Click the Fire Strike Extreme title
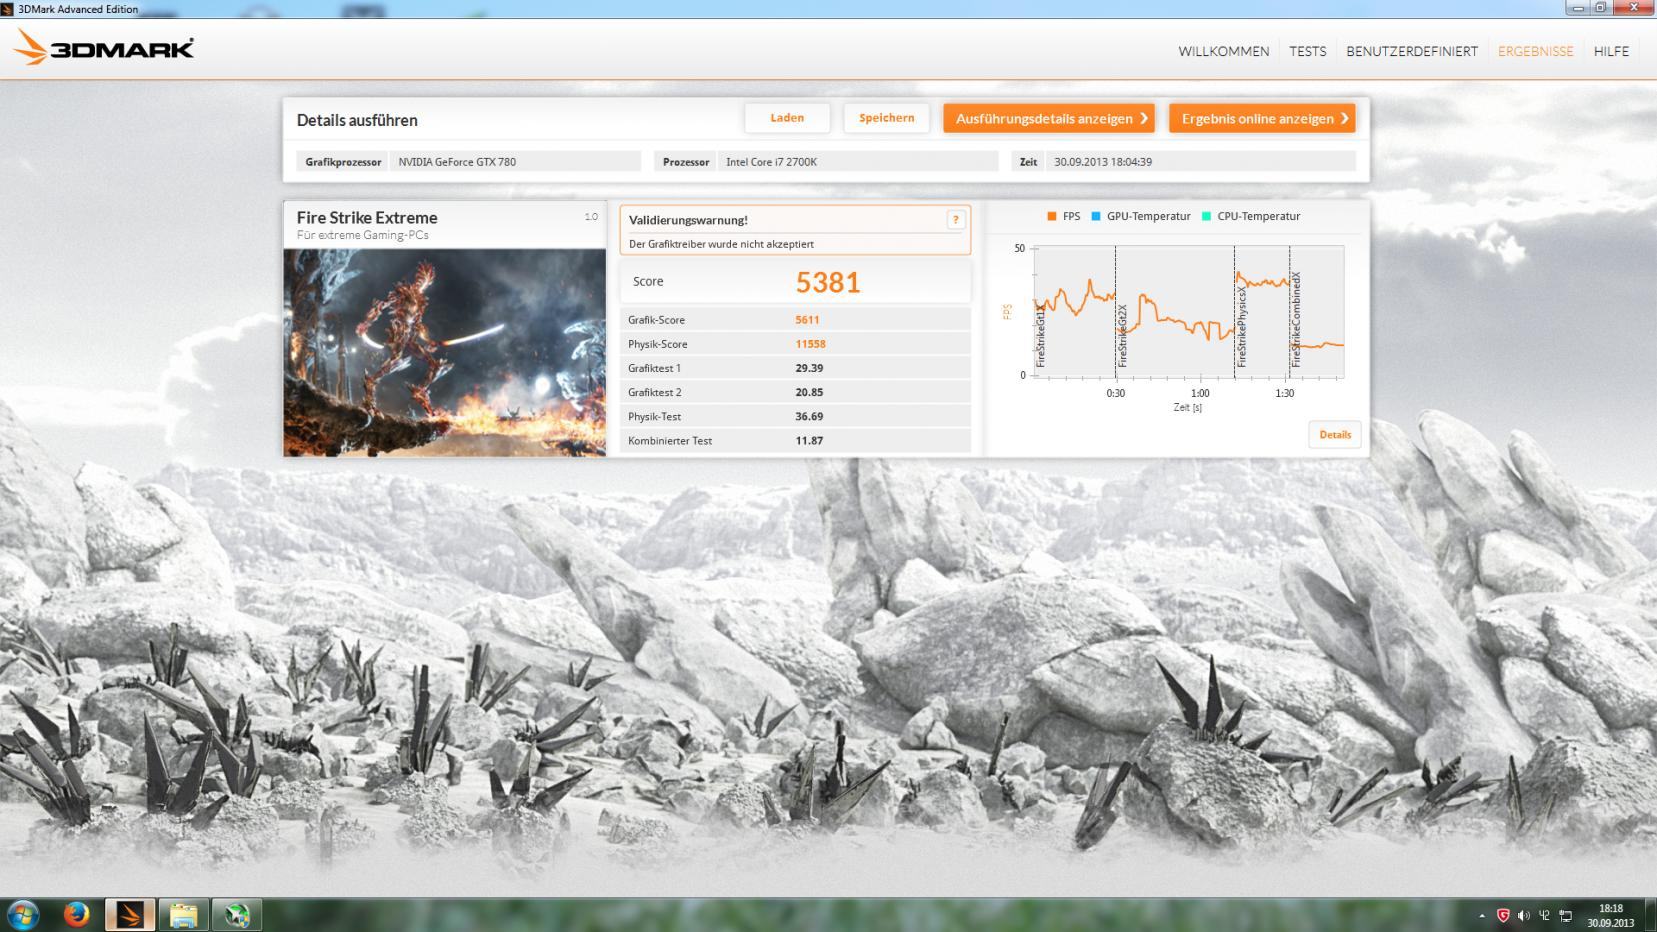Image resolution: width=1657 pixels, height=932 pixels. 367,217
